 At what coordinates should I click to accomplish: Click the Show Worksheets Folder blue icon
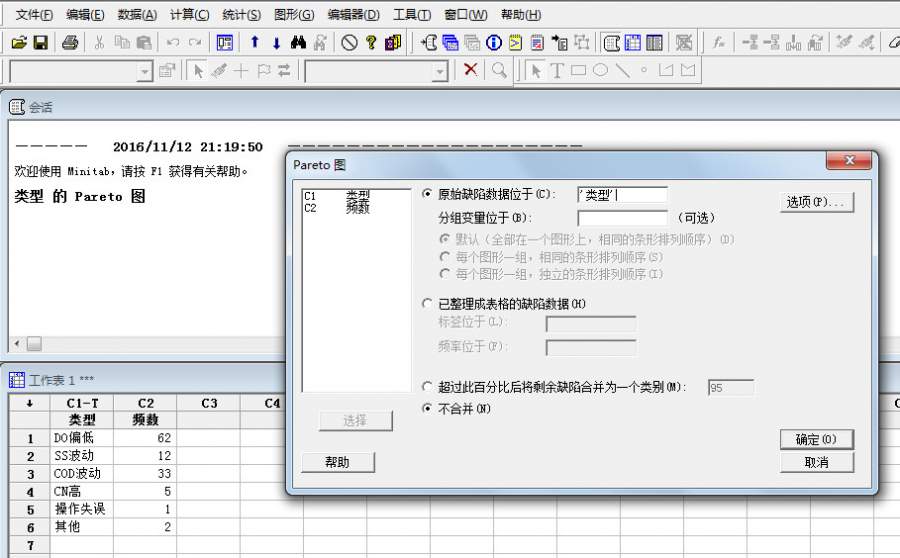[450, 42]
